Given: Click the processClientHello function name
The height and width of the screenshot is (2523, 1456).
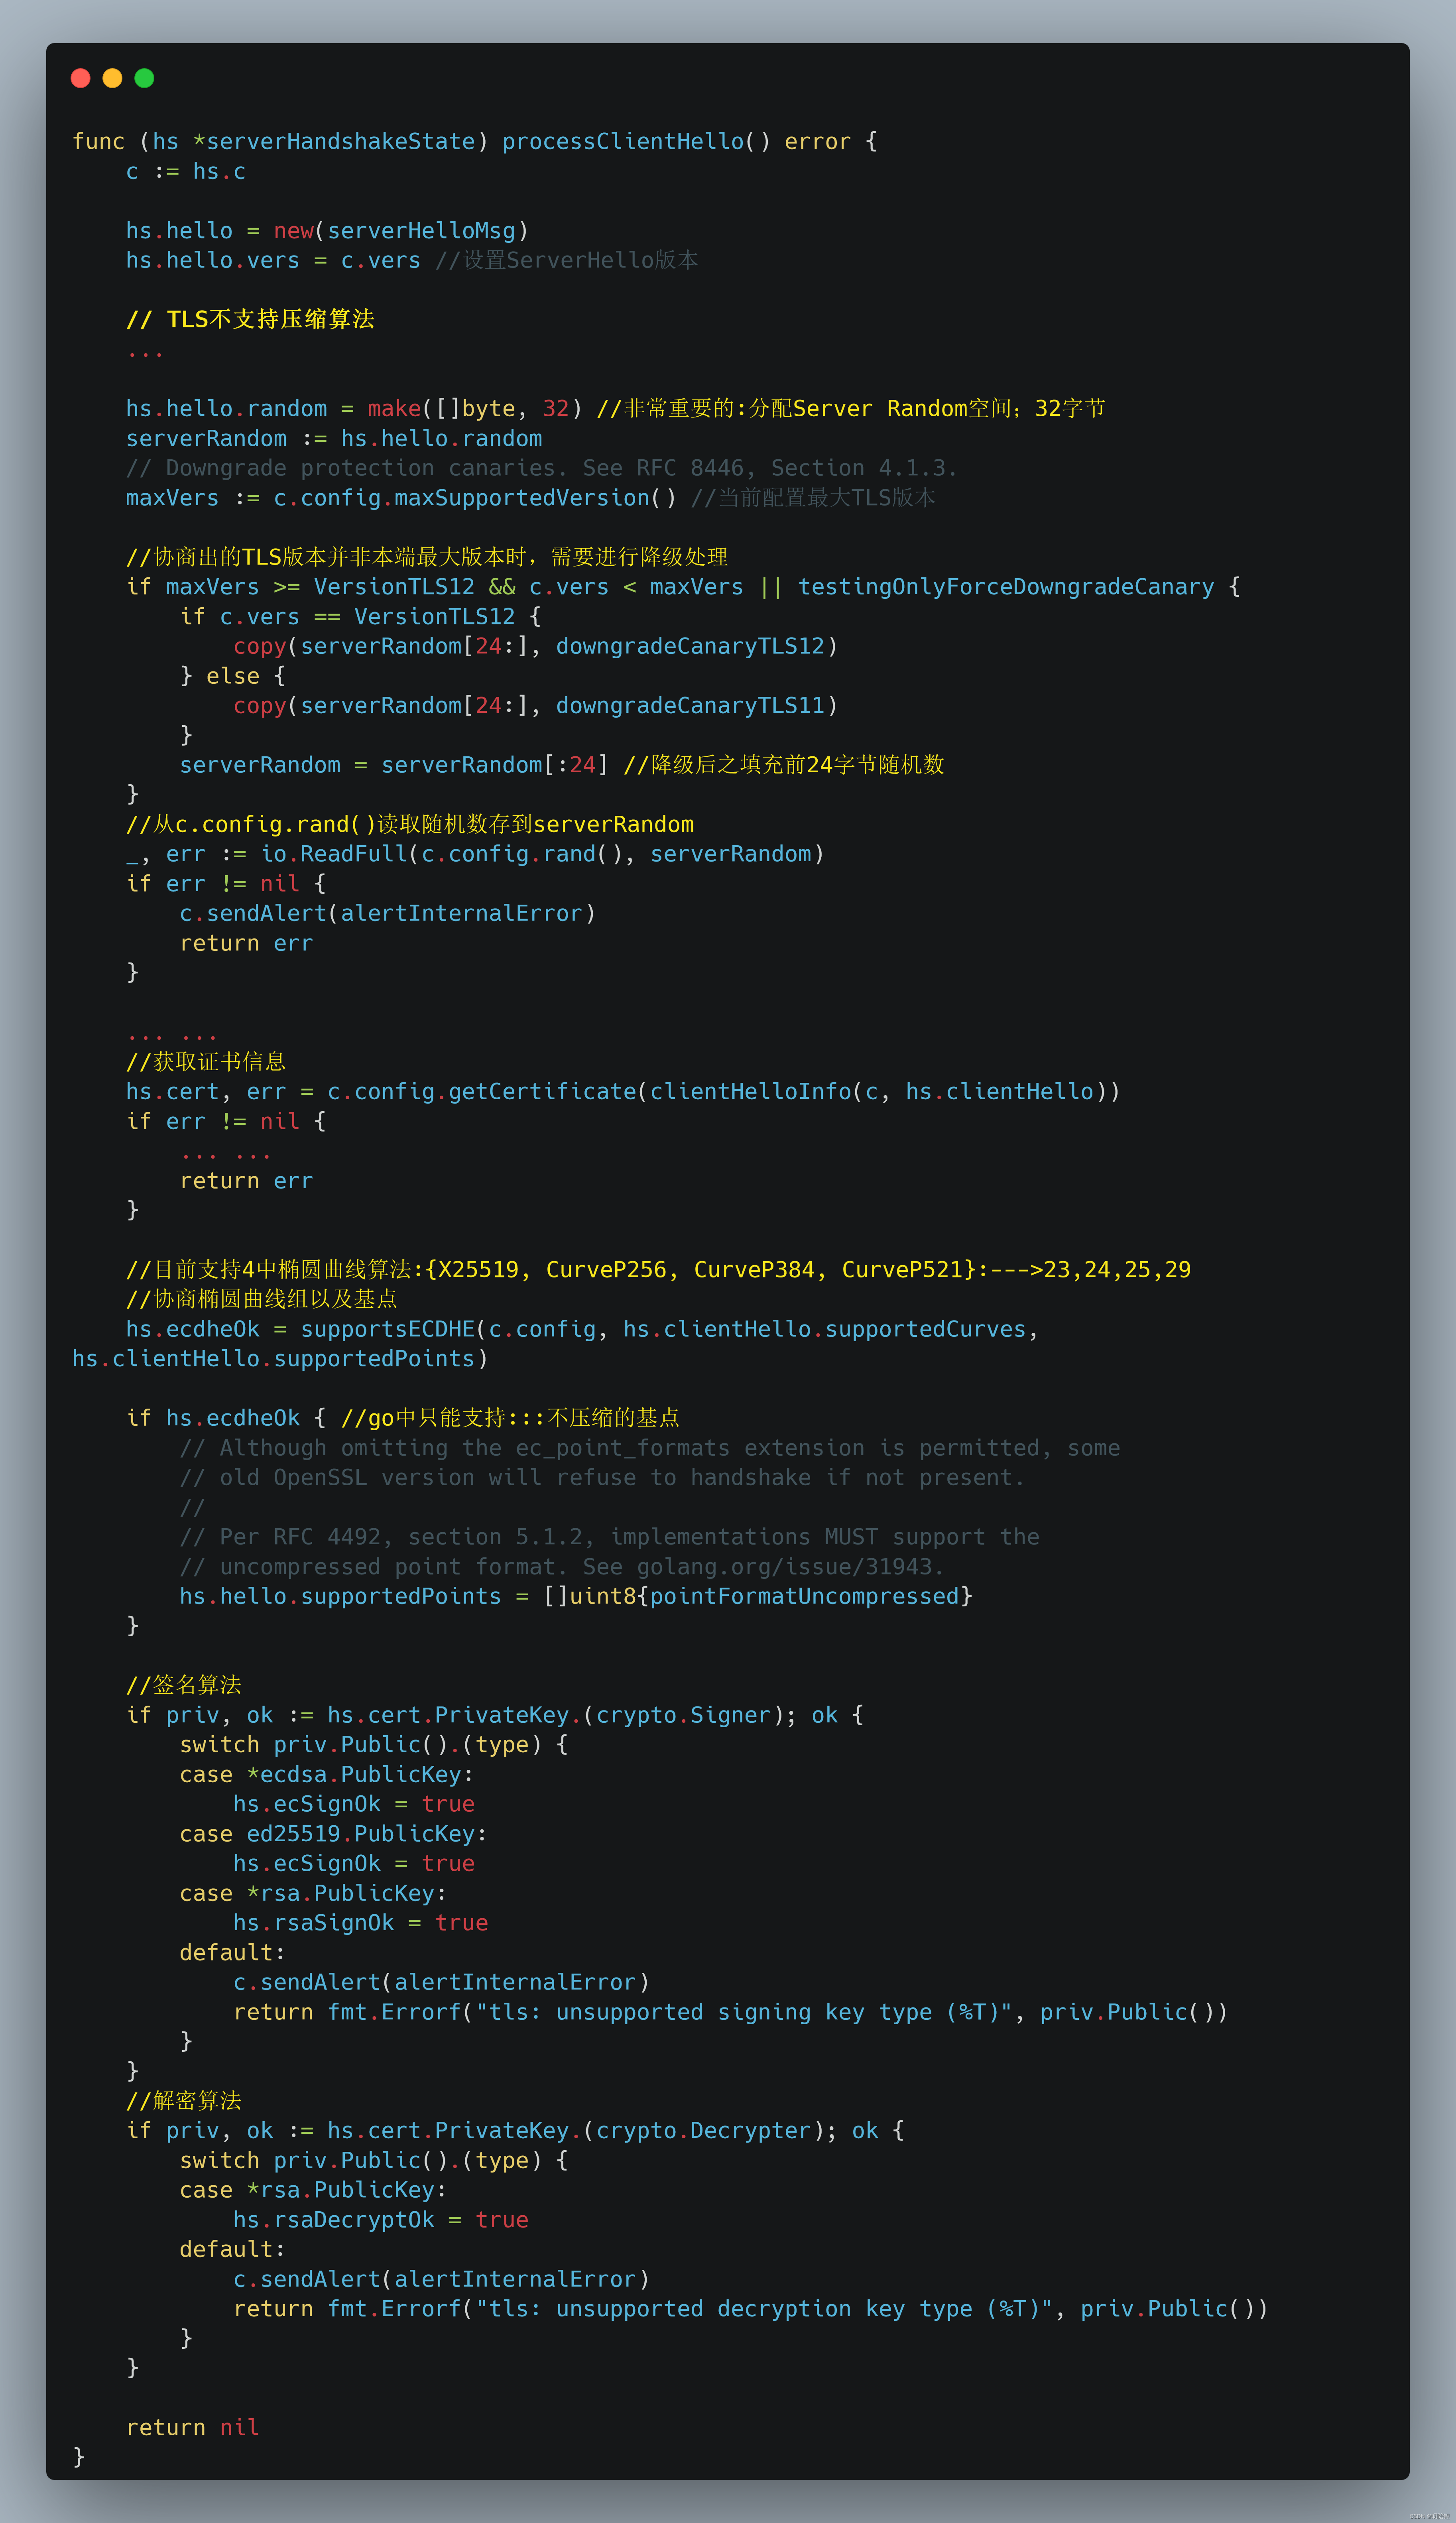Looking at the screenshot, I should pyautogui.click(x=623, y=142).
